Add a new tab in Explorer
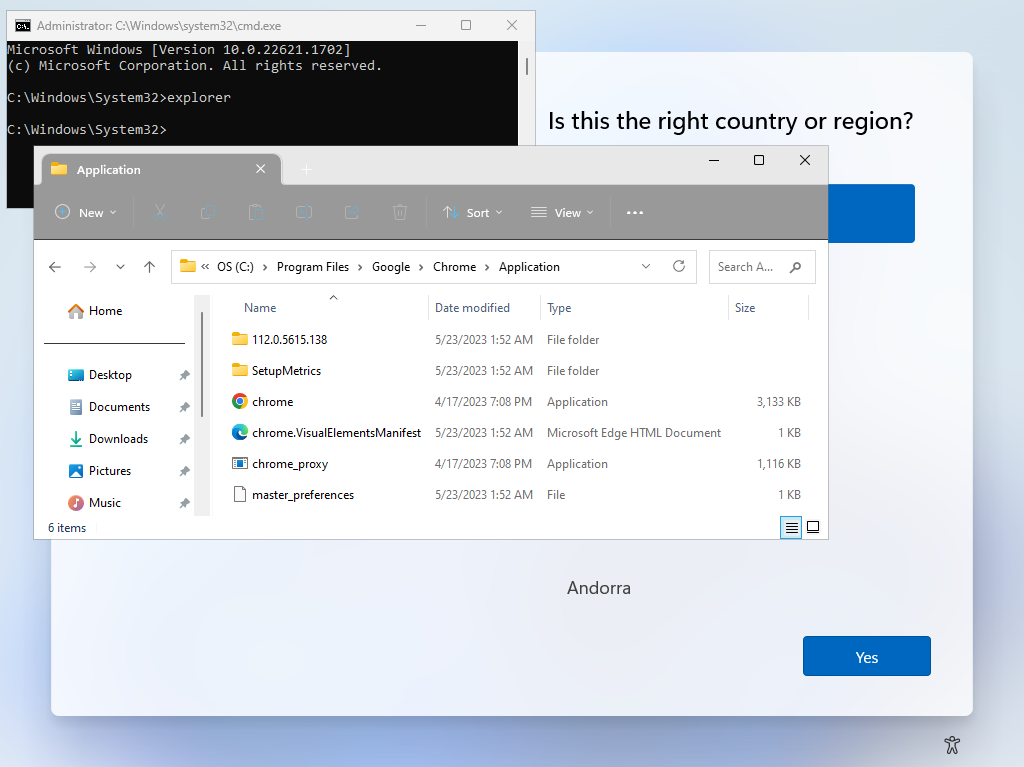The width and height of the screenshot is (1024, 767). (x=306, y=170)
